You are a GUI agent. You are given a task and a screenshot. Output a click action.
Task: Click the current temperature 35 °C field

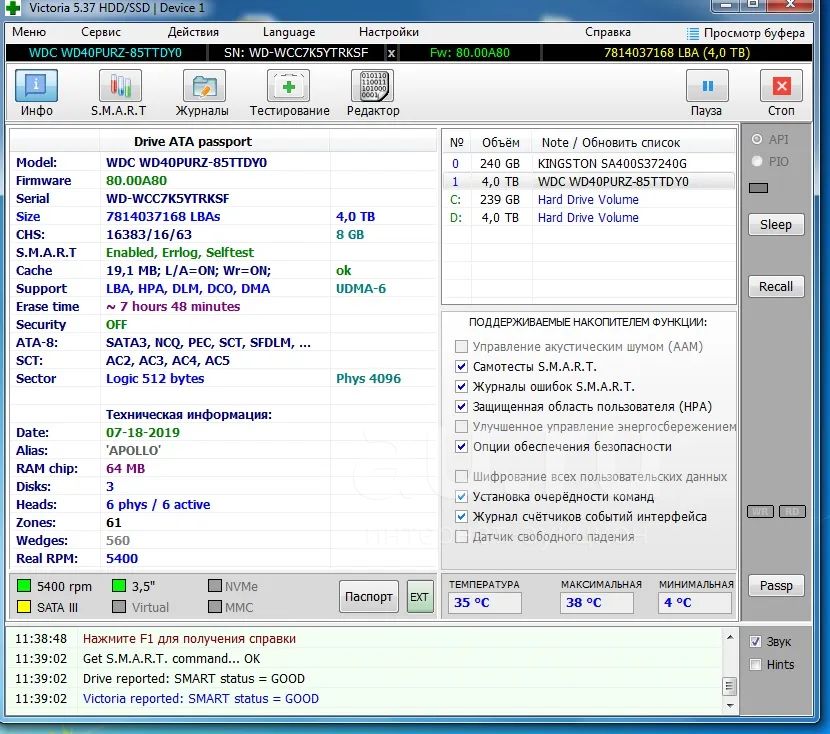(484, 602)
